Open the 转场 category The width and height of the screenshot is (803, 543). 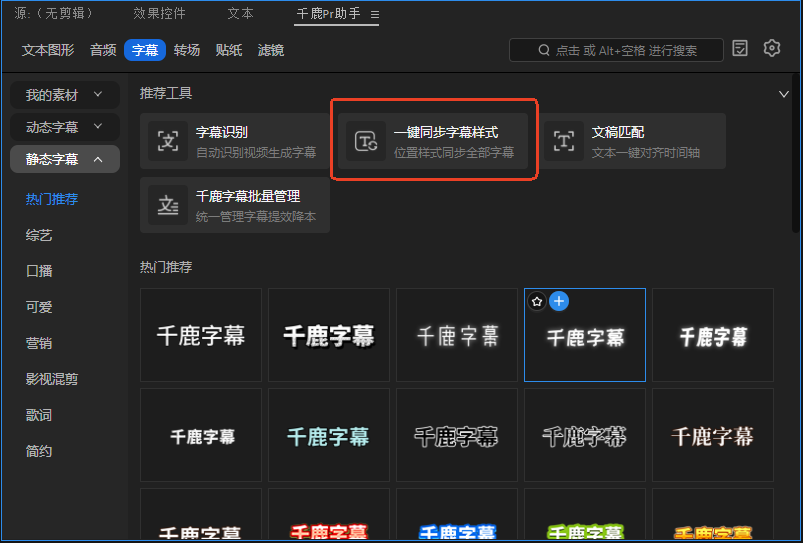coord(186,50)
